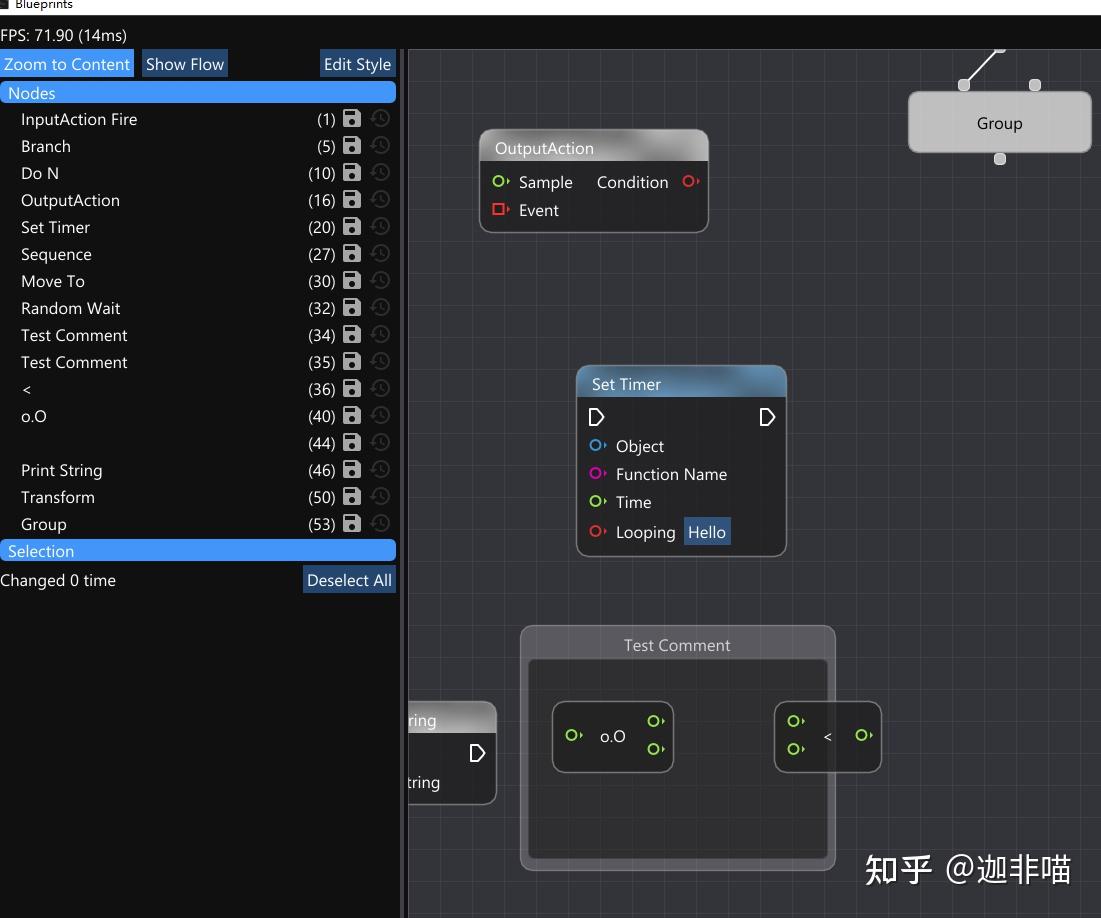View history for InputAction Fire node
1101x918 pixels.
(380, 118)
